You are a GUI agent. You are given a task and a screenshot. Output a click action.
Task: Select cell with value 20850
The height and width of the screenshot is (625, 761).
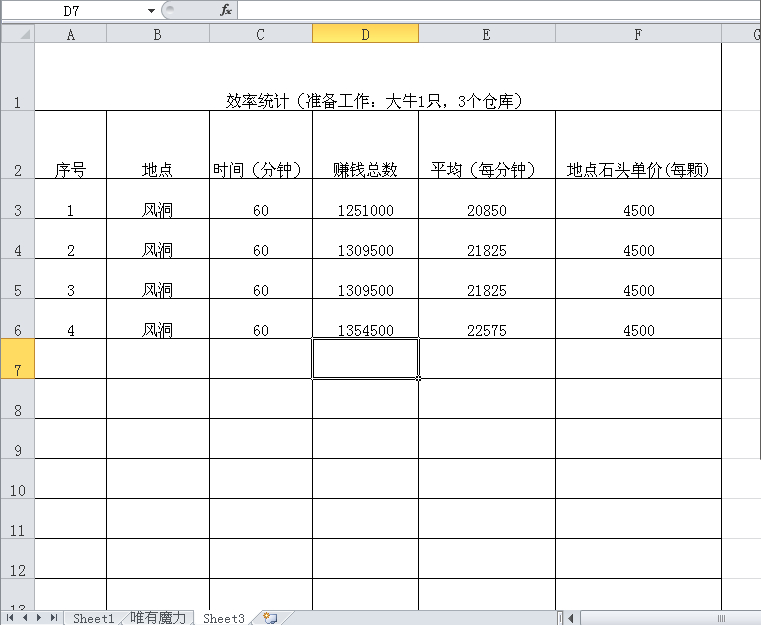coord(486,210)
